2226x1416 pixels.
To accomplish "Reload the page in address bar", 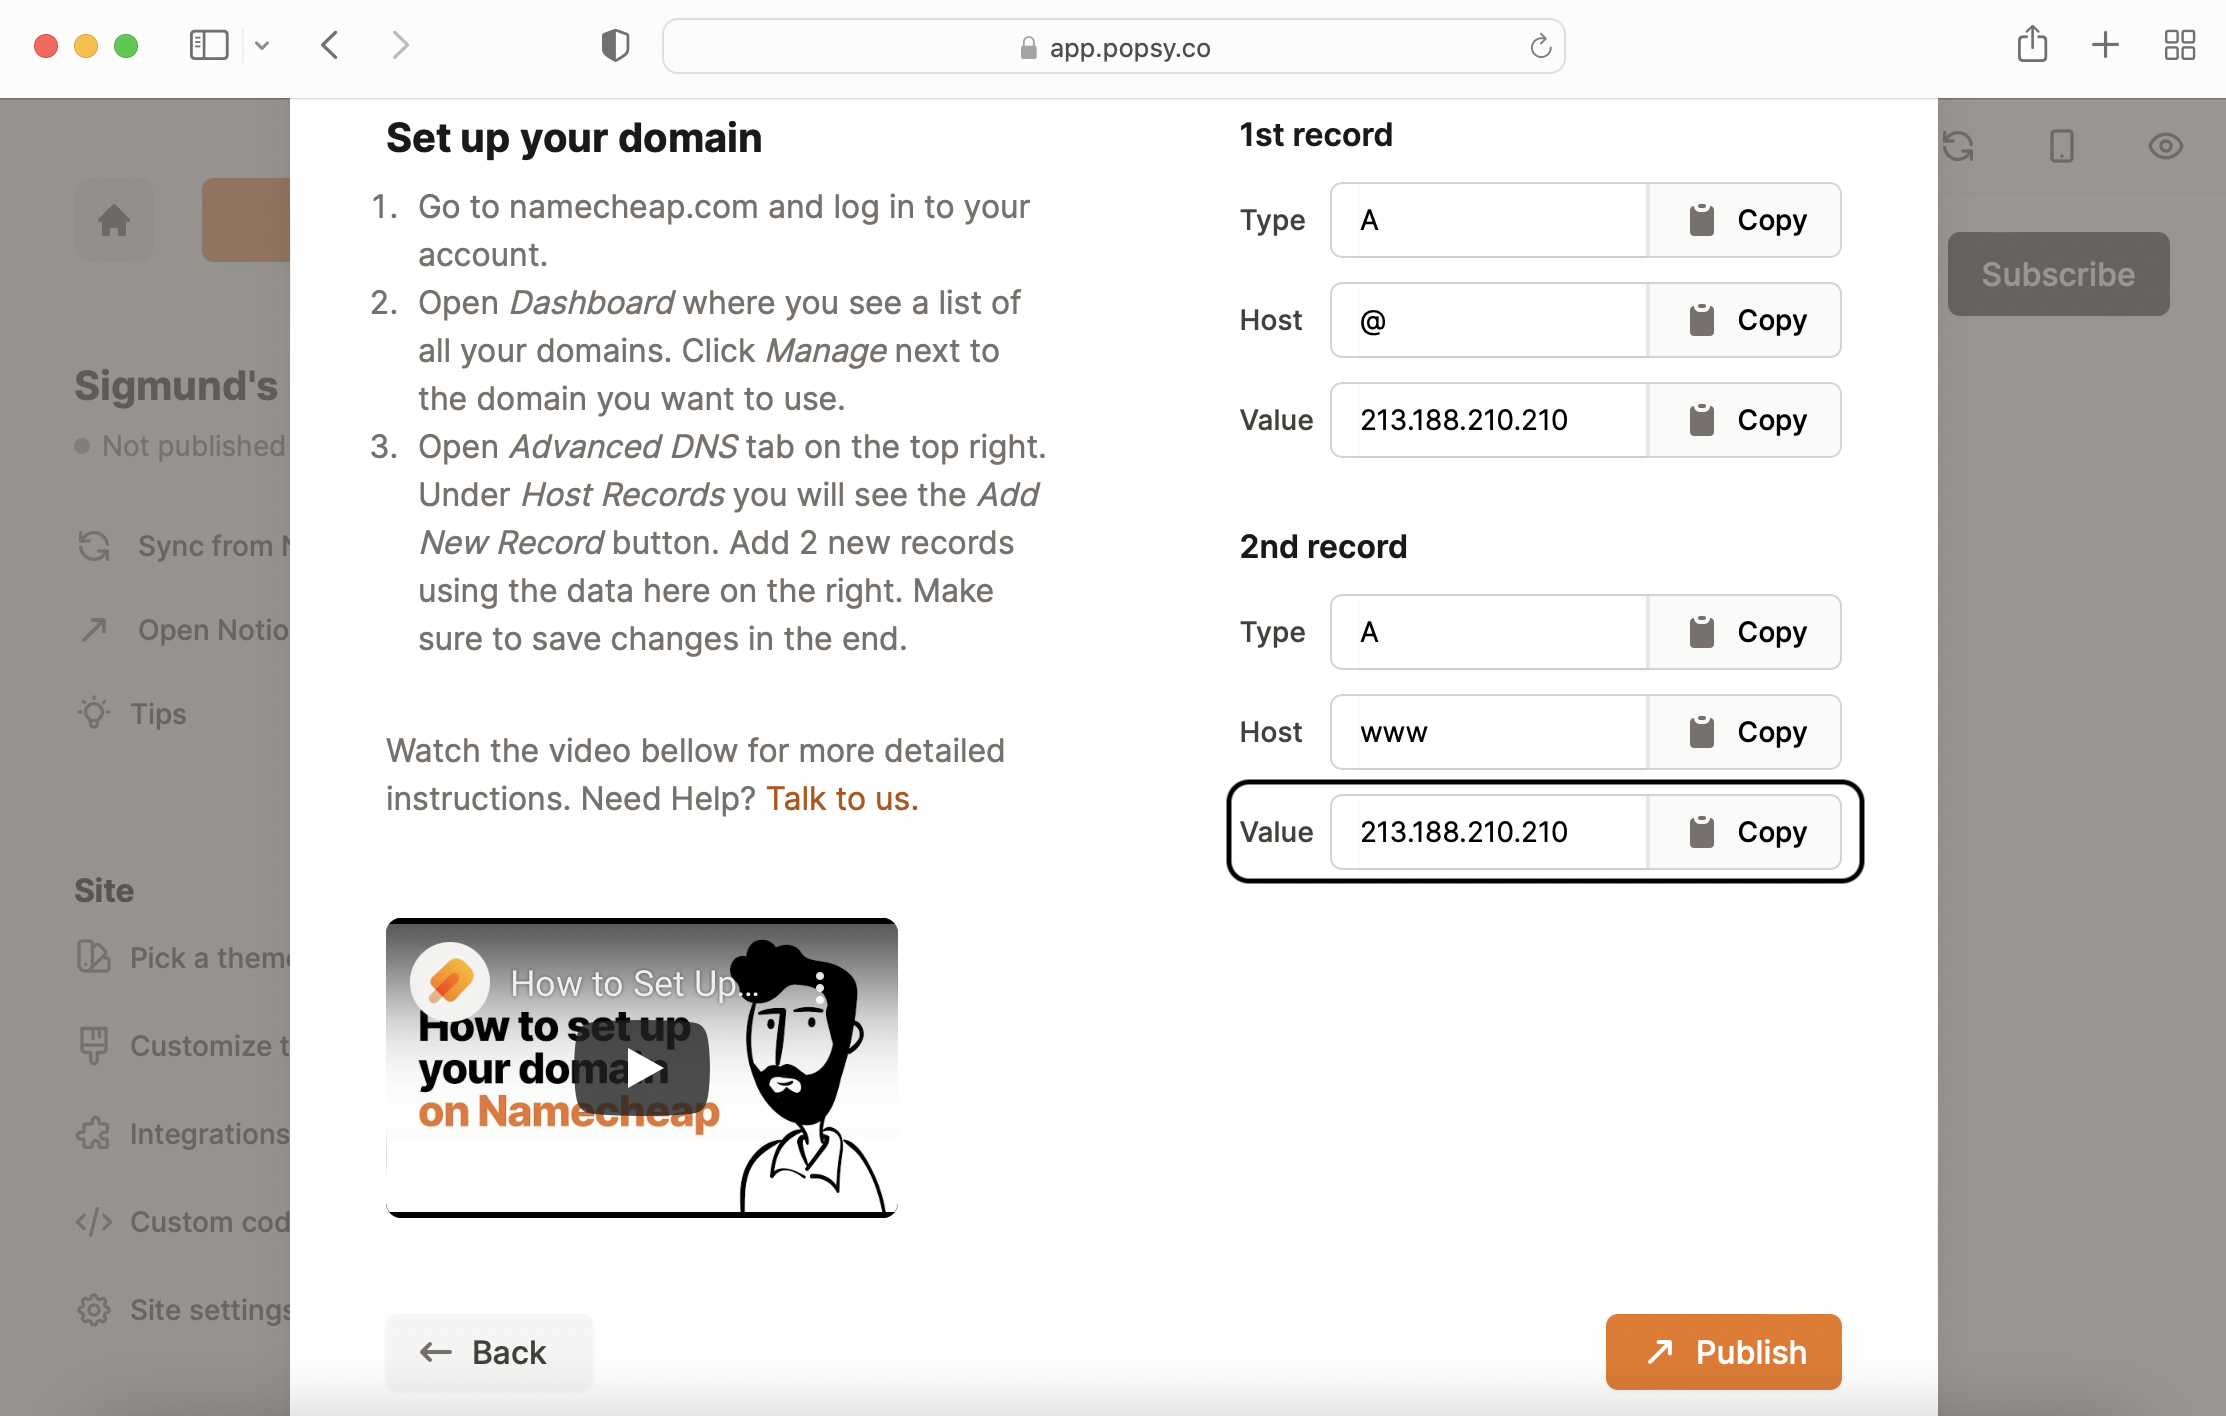I will [x=1540, y=47].
